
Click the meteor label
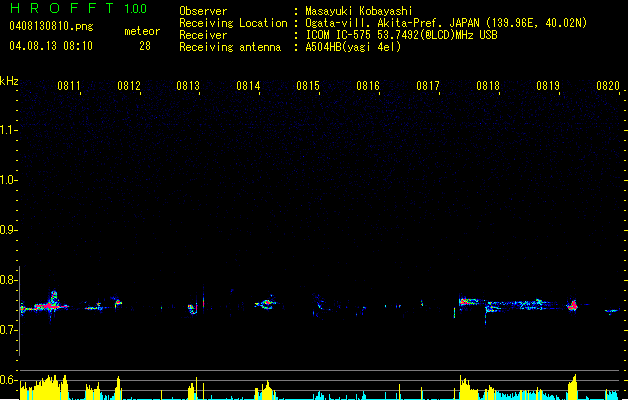tap(142, 31)
